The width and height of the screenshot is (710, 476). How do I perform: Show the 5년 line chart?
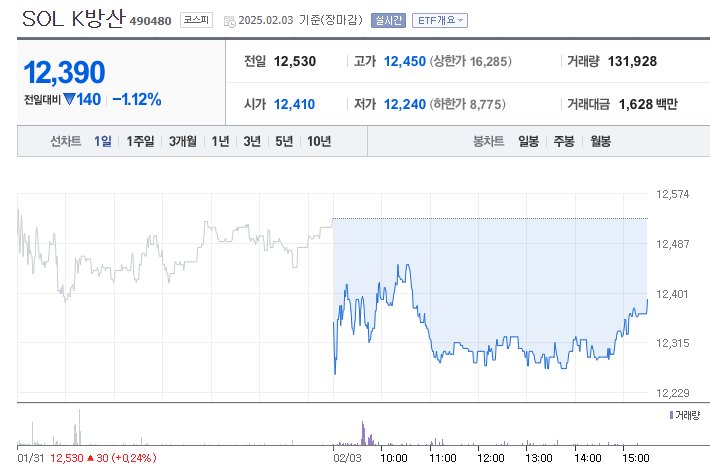pos(284,141)
